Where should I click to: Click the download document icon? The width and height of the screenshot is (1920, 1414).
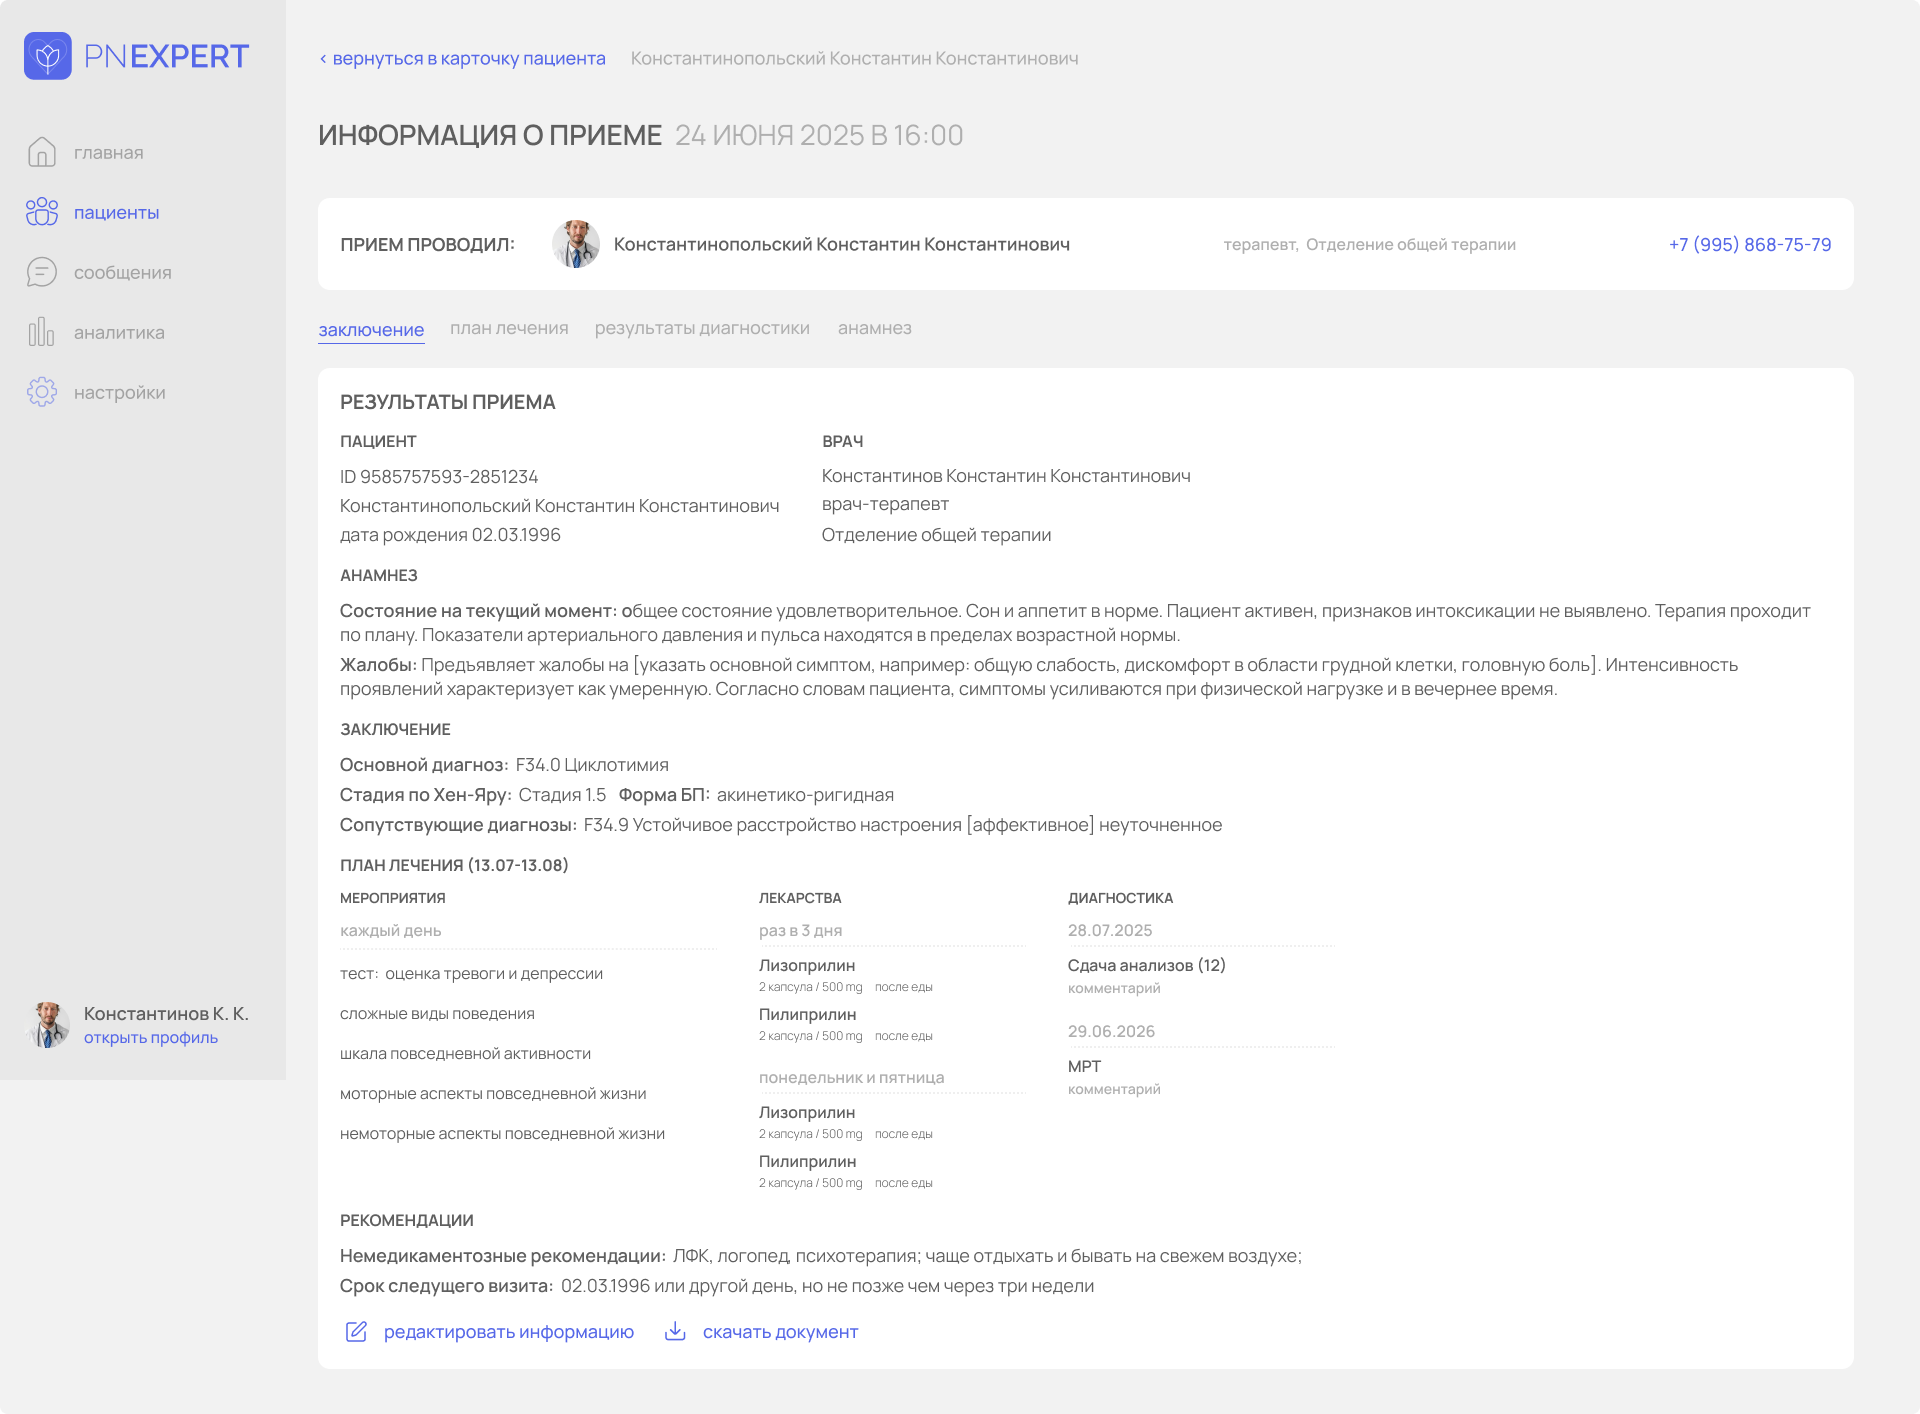coord(675,1331)
